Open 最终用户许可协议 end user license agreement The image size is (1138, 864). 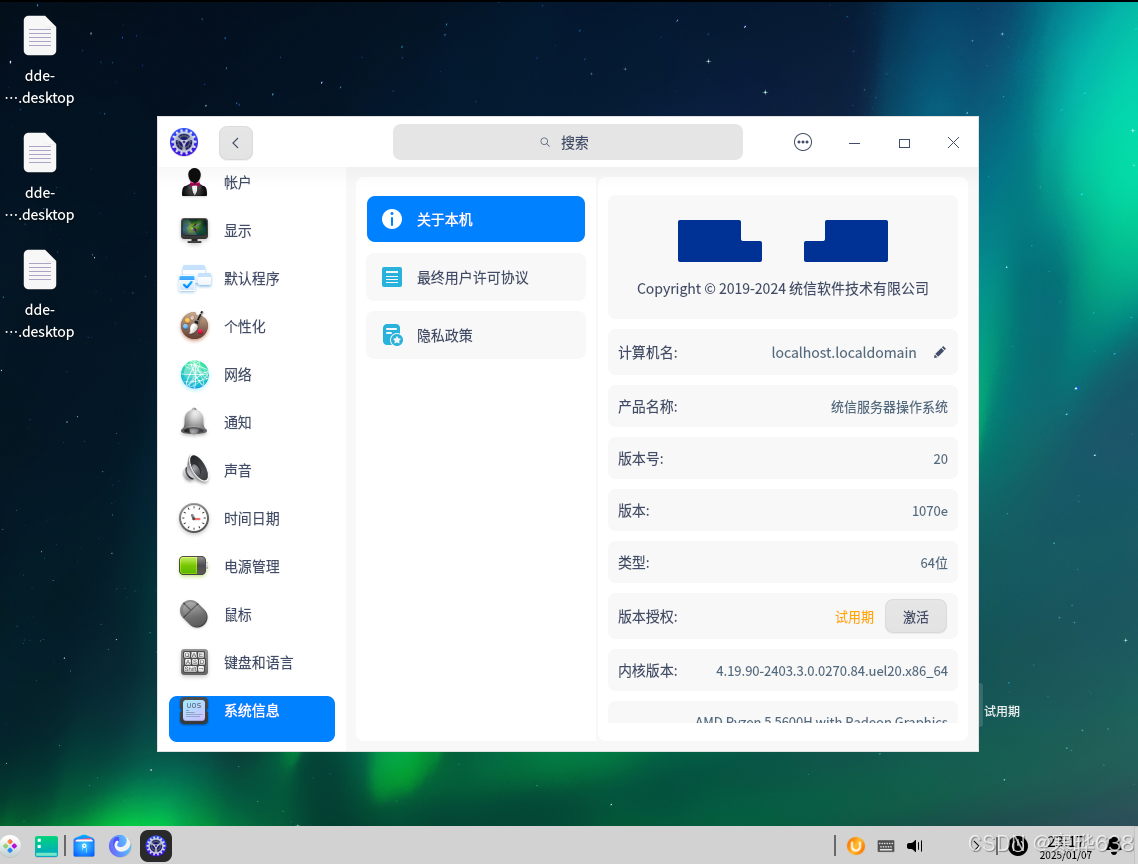point(476,277)
